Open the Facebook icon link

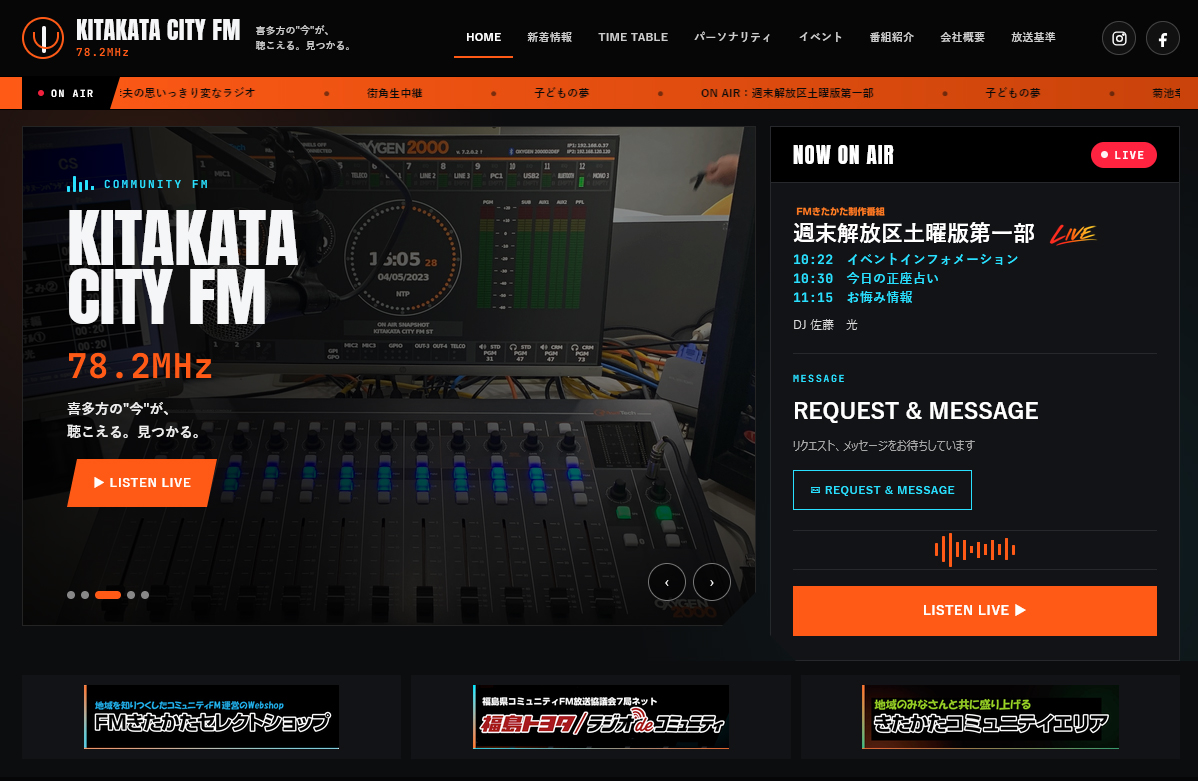click(1162, 38)
